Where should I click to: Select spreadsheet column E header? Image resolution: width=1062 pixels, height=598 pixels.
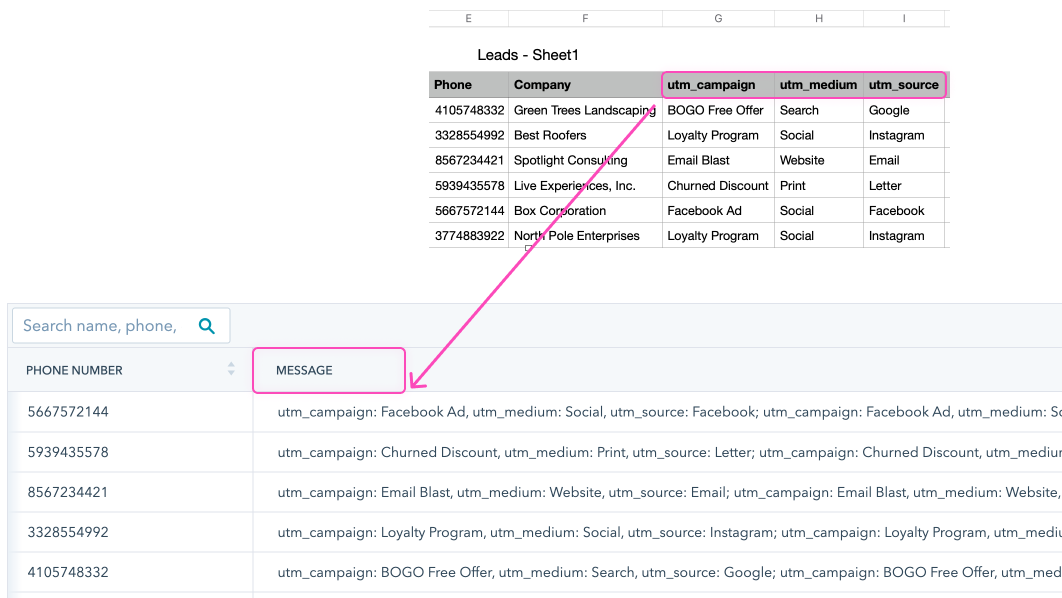(468, 19)
